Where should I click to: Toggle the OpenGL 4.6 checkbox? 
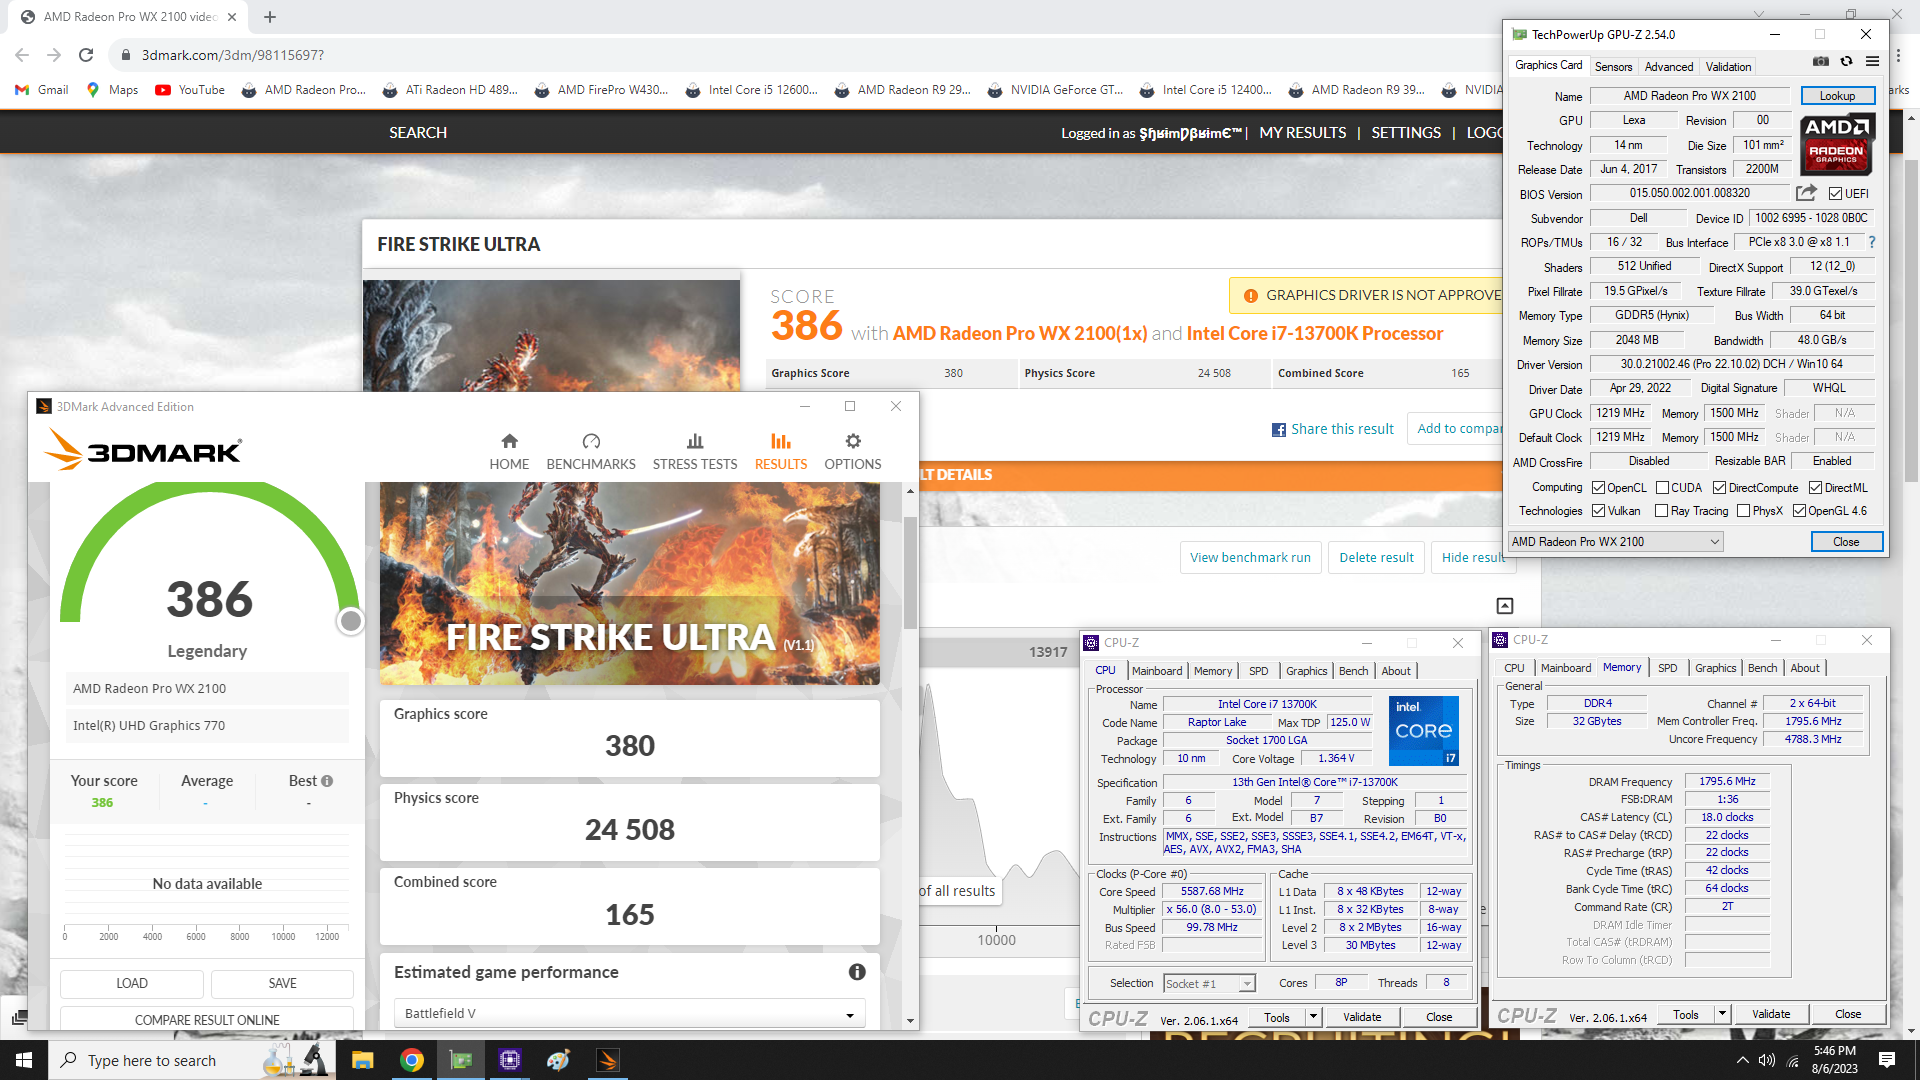click(1799, 511)
